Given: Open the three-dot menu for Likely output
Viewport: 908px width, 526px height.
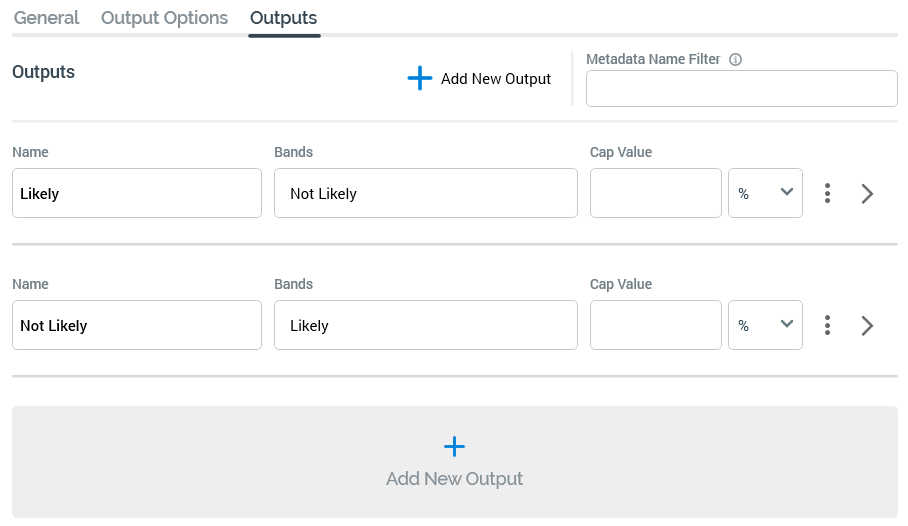Looking at the screenshot, I should [827, 194].
